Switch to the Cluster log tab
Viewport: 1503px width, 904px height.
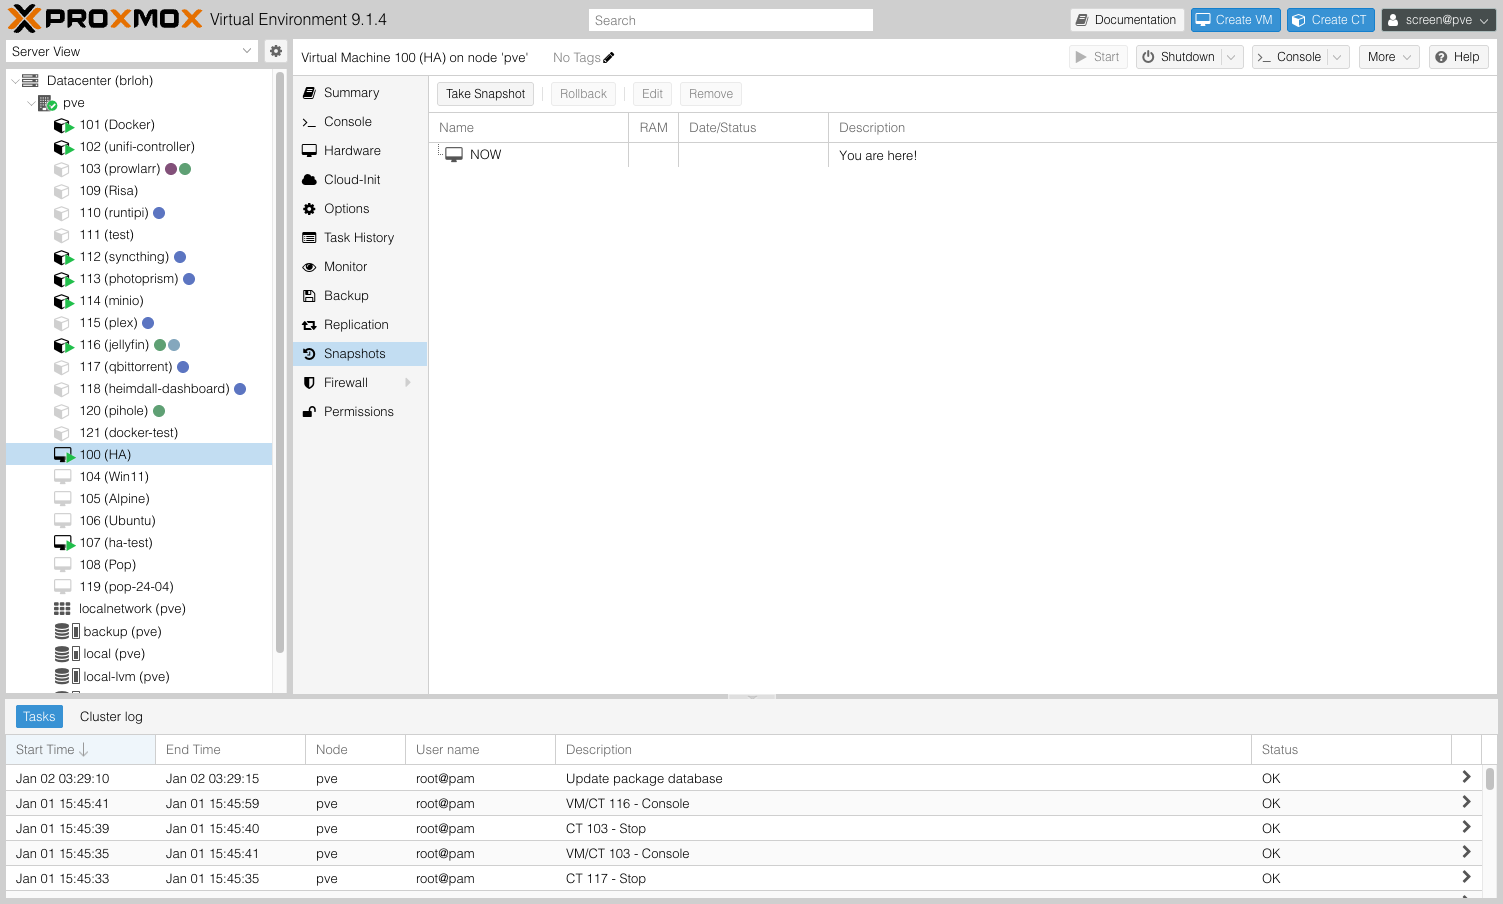(x=111, y=717)
